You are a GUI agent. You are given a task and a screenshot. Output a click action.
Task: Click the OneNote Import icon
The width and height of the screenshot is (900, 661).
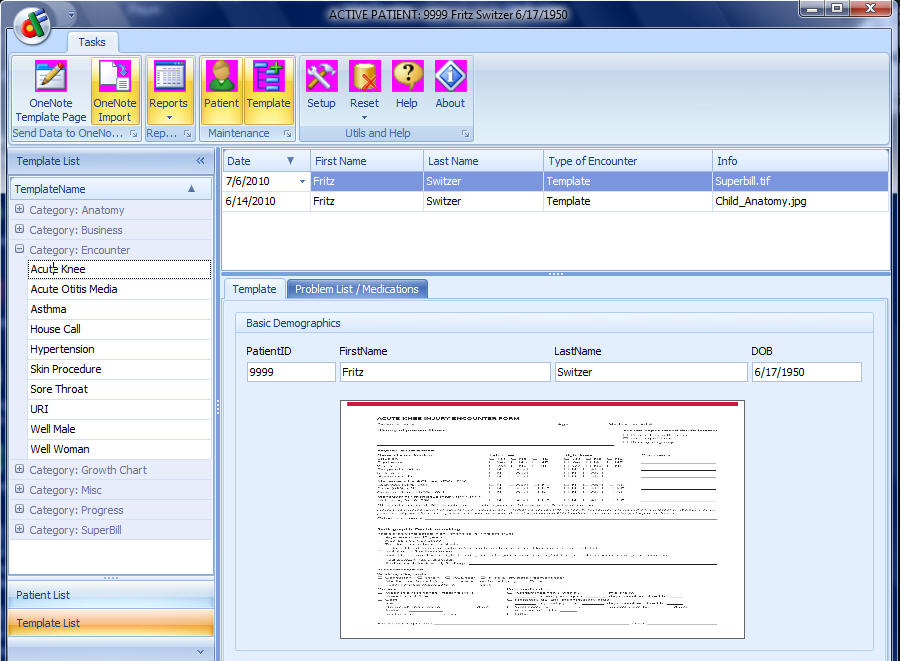pos(115,78)
